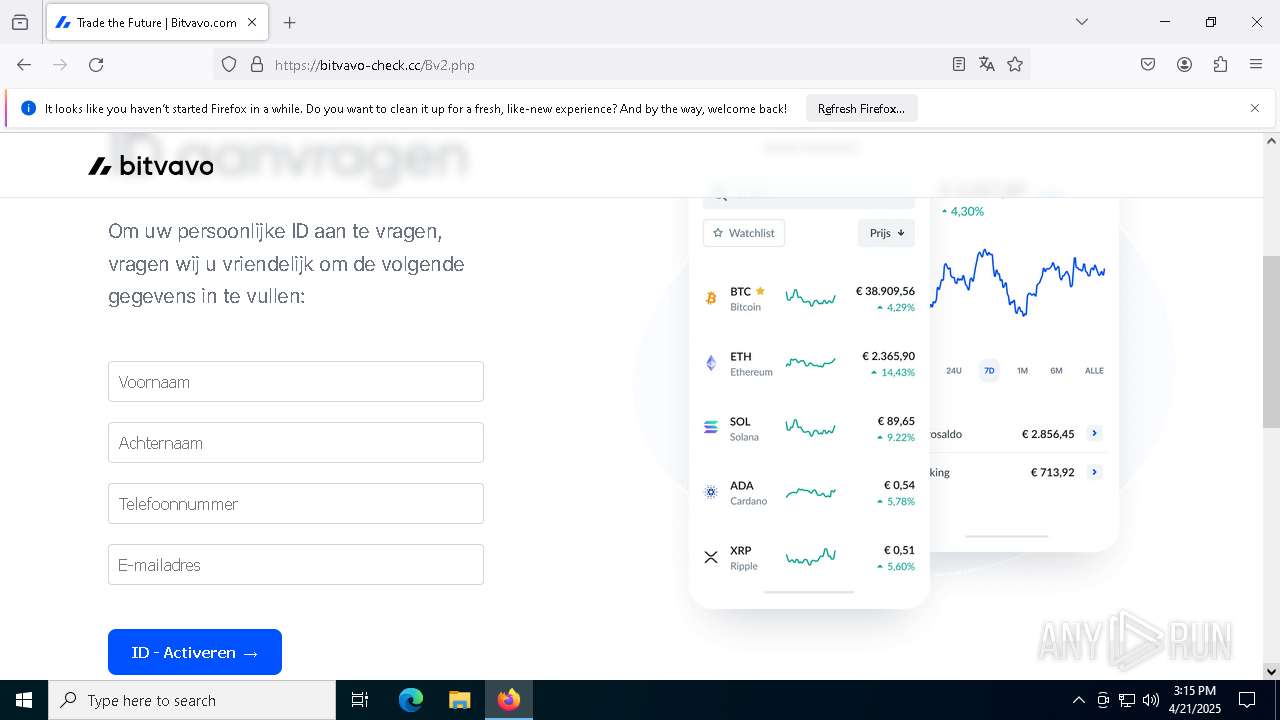Viewport: 1280px width, 720px height.
Task: Click the BTC price € 38.909,56
Action: click(885, 291)
